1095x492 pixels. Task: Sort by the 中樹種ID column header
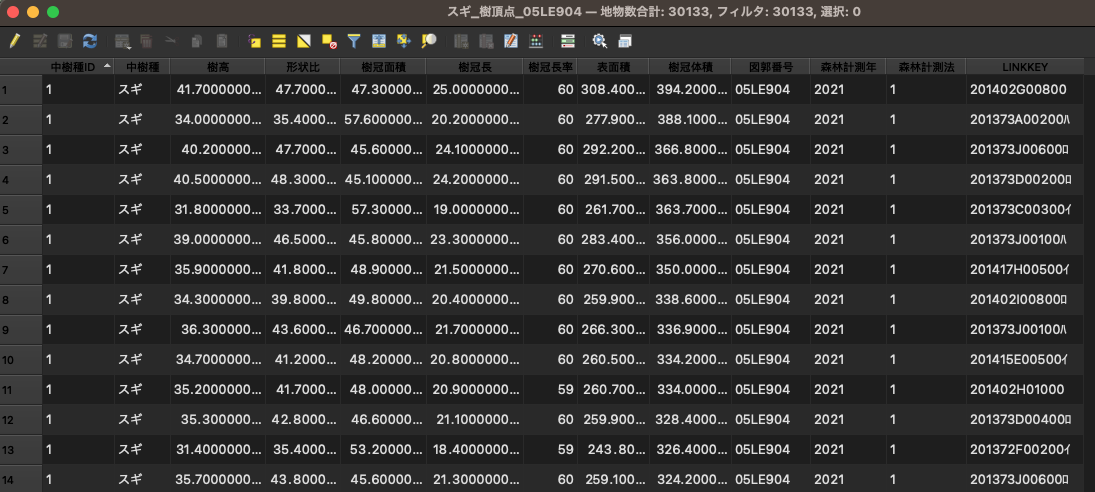(78, 66)
